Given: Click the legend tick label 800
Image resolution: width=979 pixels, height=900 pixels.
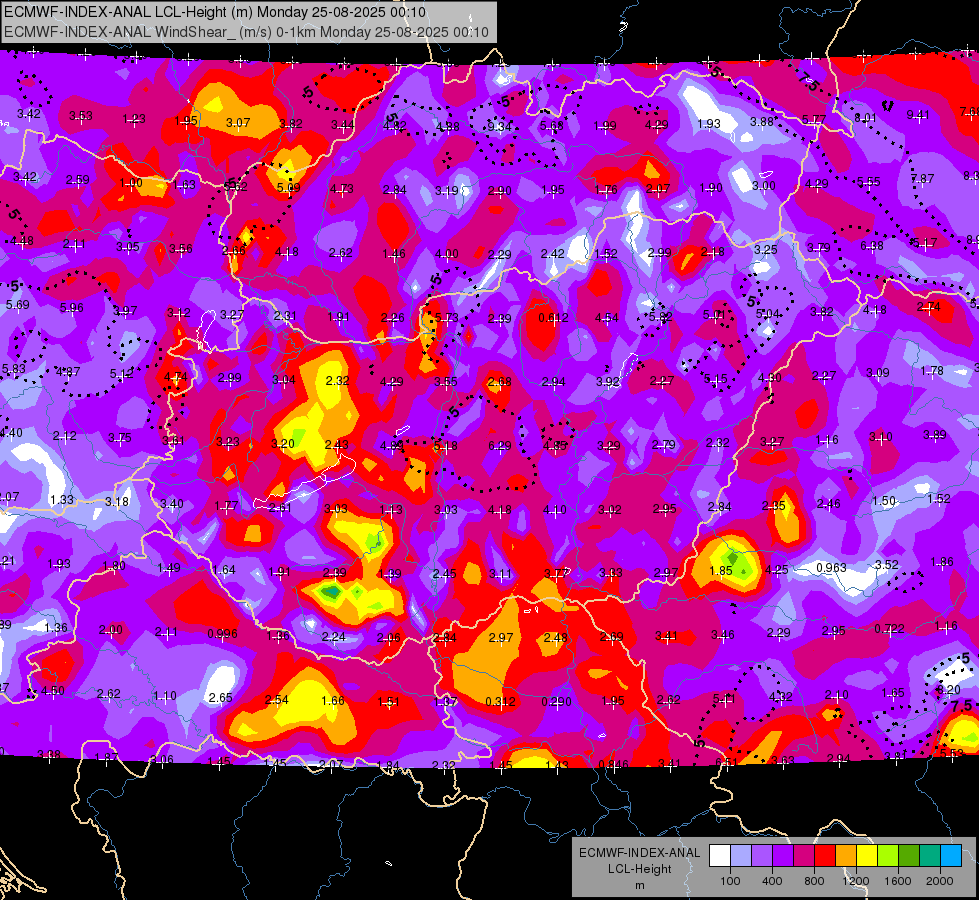Looking at the screenshot, I should (x=814, y=881).
